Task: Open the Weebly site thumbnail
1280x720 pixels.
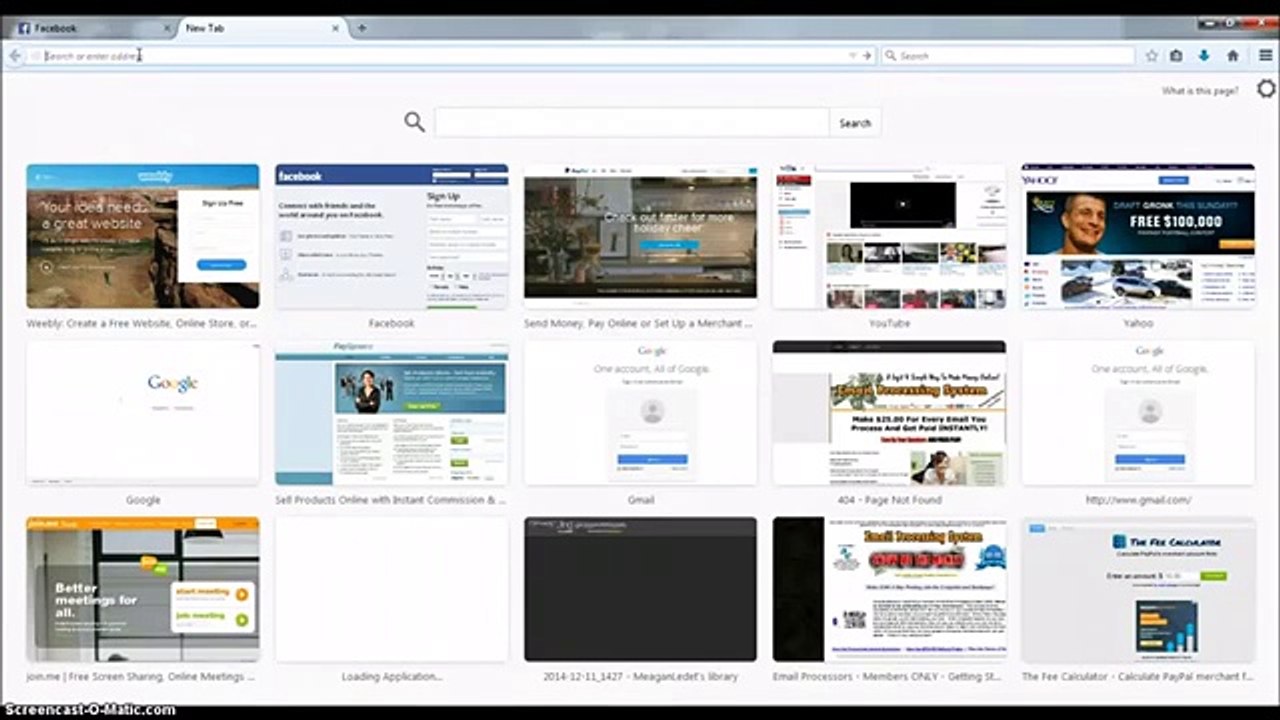Action: coord(143,237)
